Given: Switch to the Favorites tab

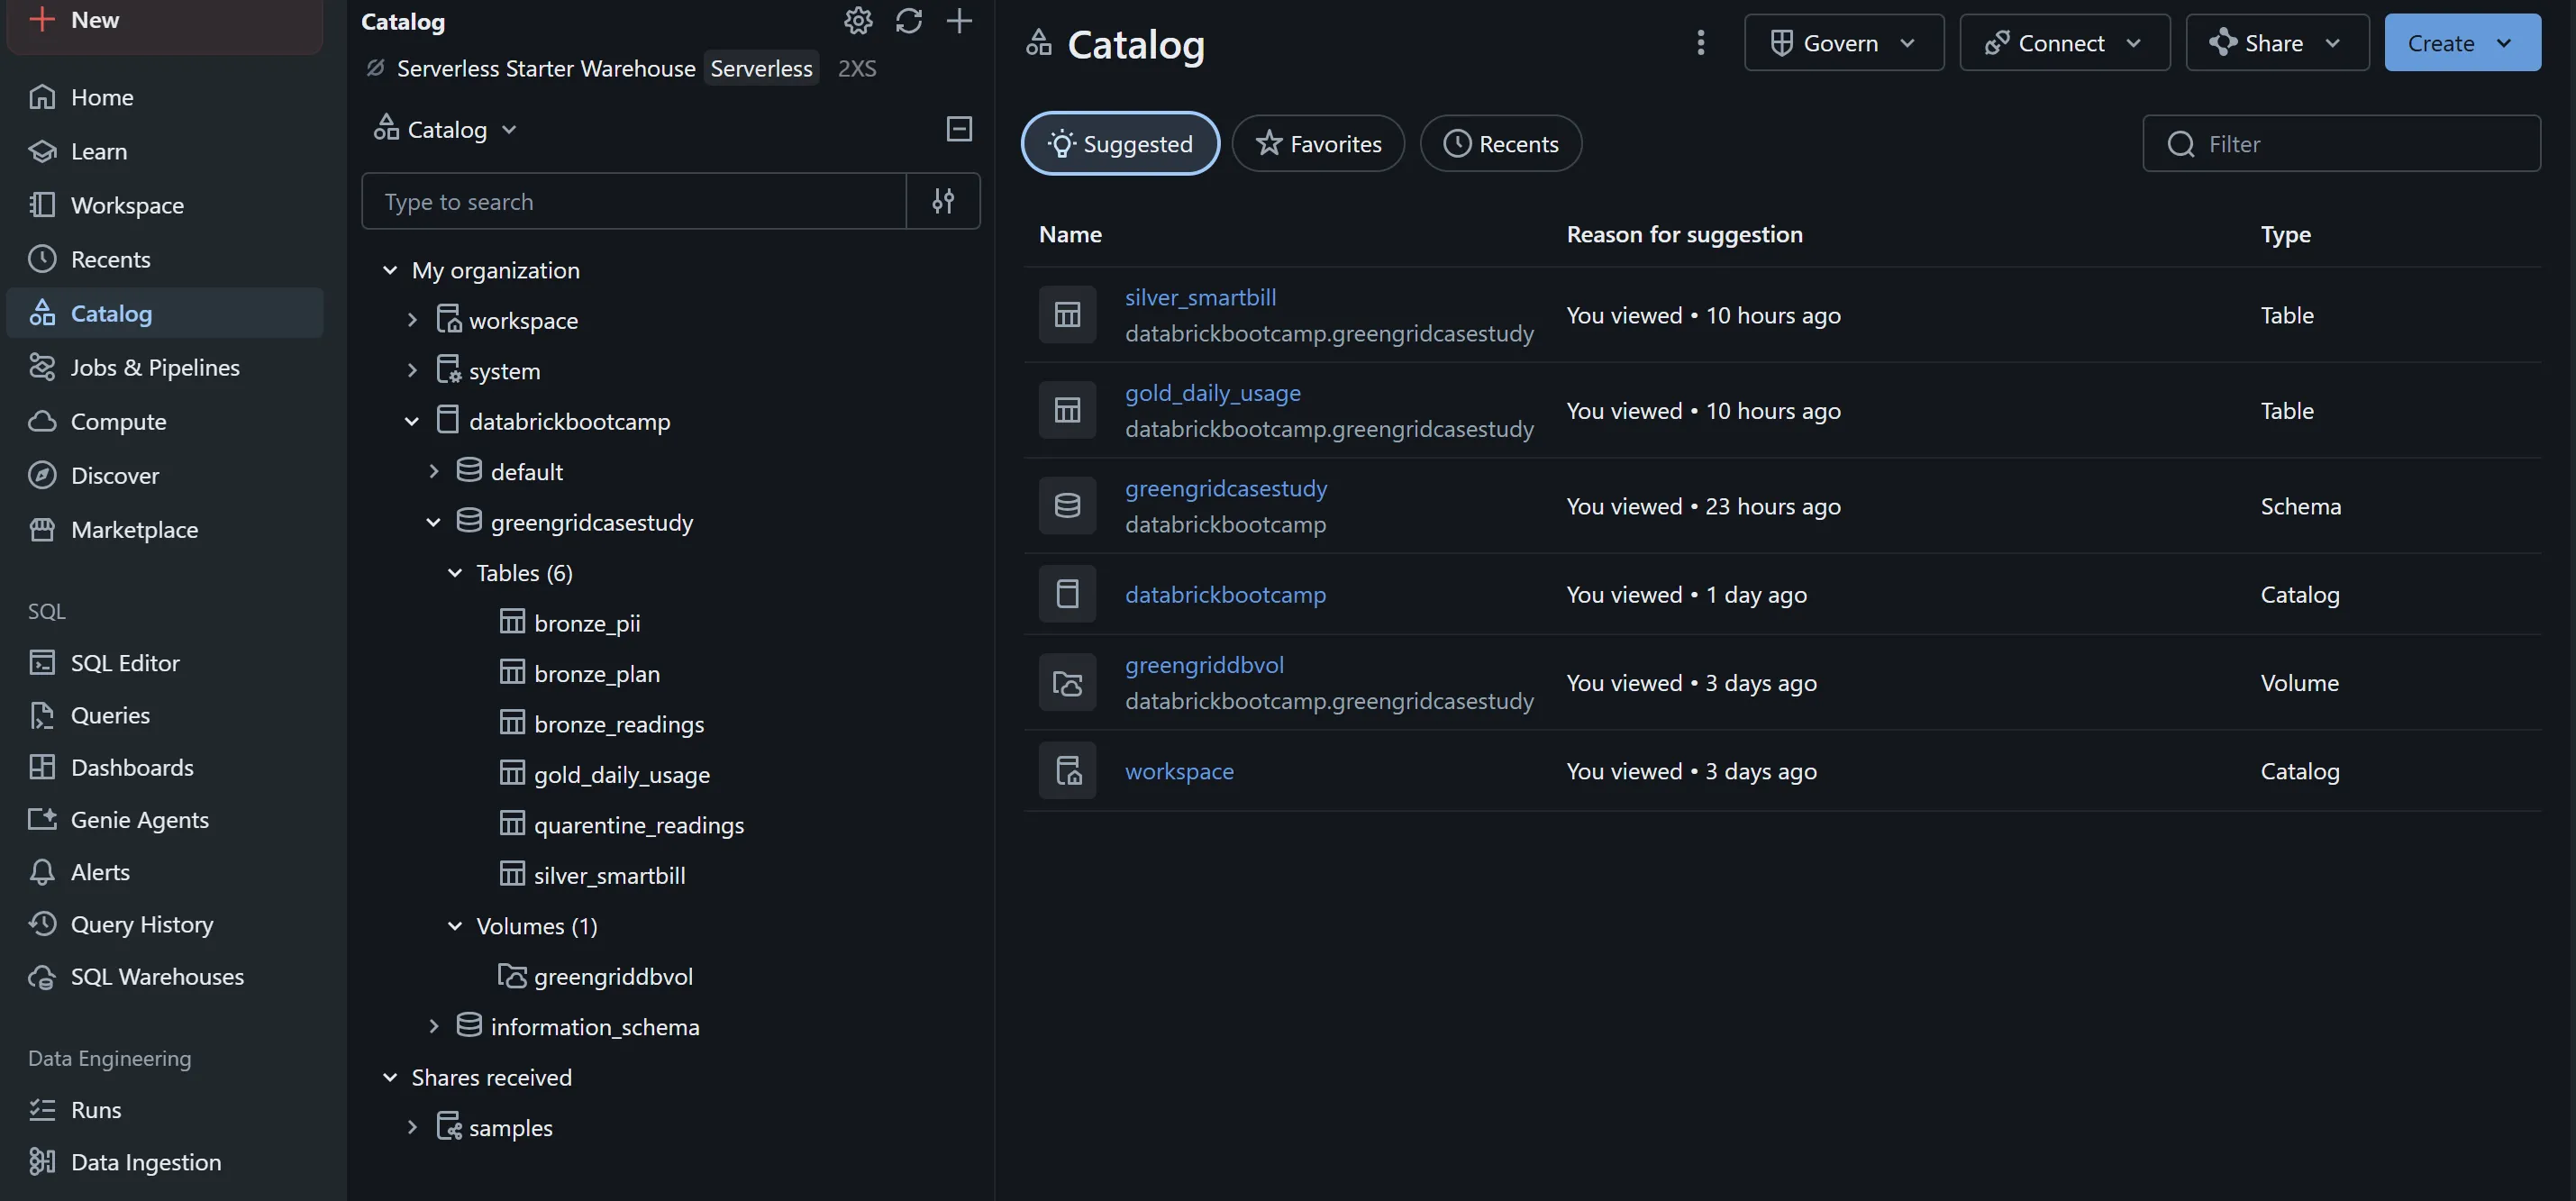Looking at the screenshot, I should [1317, 143].
